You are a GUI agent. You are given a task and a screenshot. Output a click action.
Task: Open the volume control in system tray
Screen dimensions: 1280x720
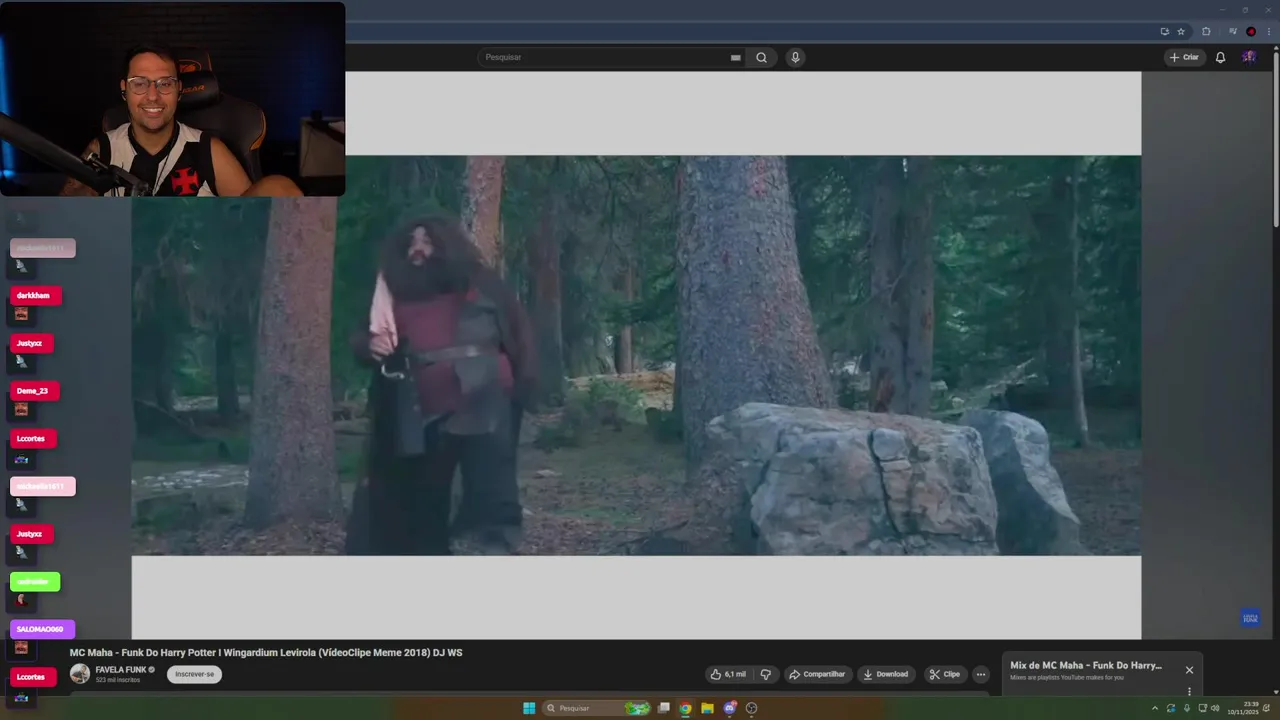click(1215, 708)
